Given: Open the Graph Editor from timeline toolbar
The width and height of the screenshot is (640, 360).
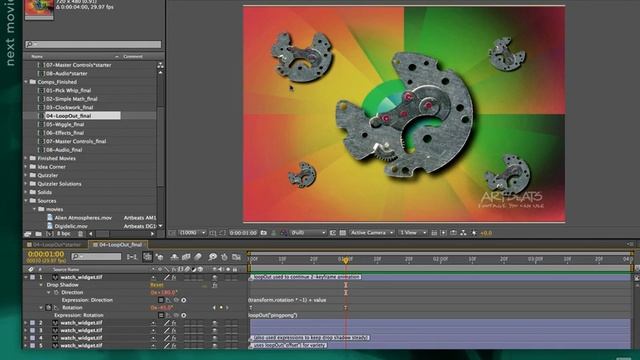Looking at the screenshot, I should click(x=236, y=257).
